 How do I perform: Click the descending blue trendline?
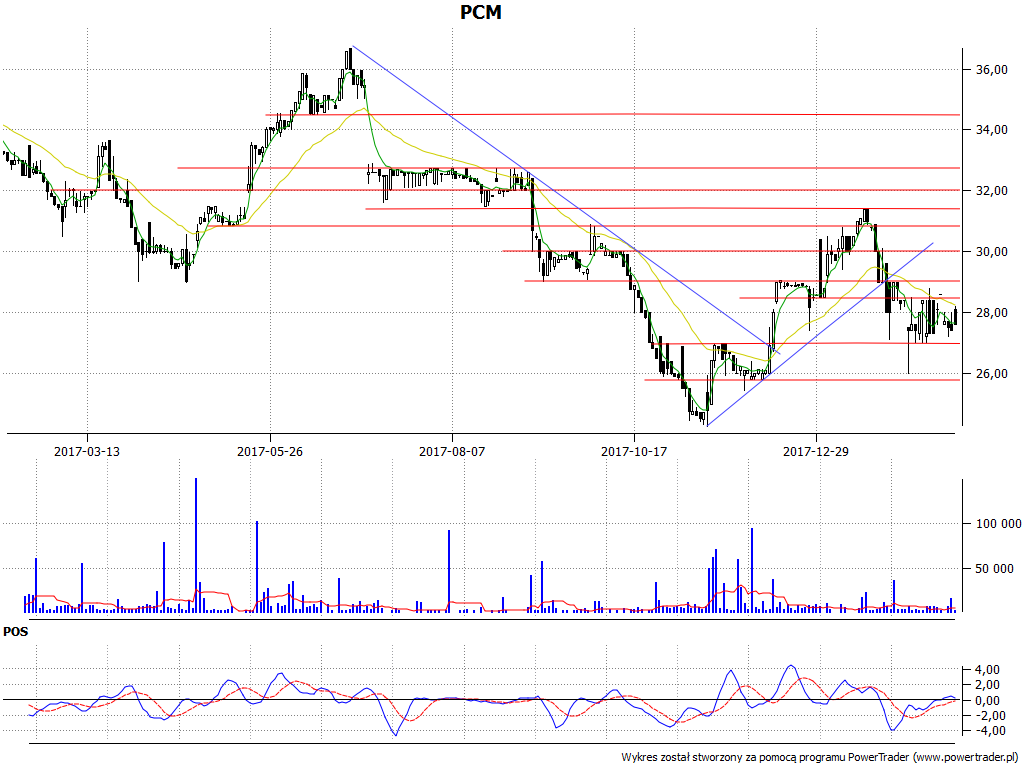[x=566, y=200]
